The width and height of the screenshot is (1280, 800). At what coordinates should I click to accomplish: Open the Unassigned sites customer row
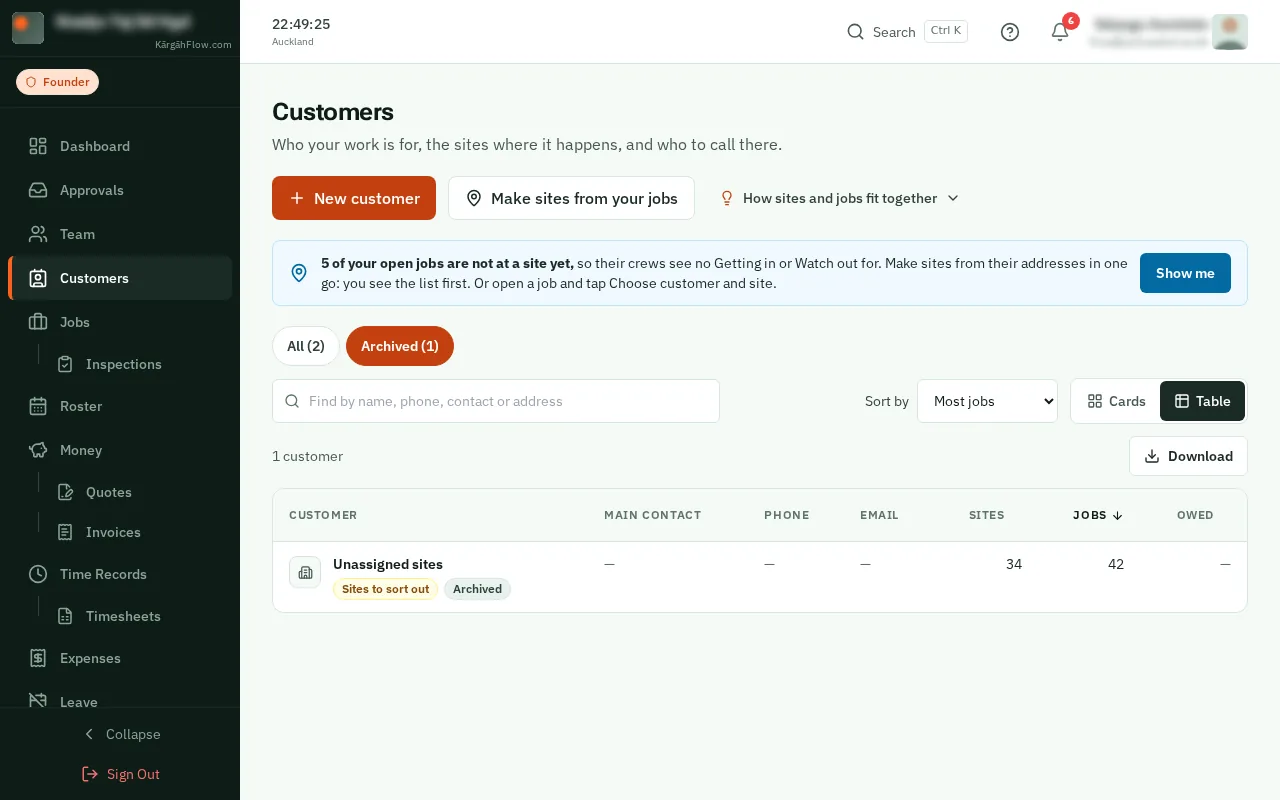click(760, 576)
